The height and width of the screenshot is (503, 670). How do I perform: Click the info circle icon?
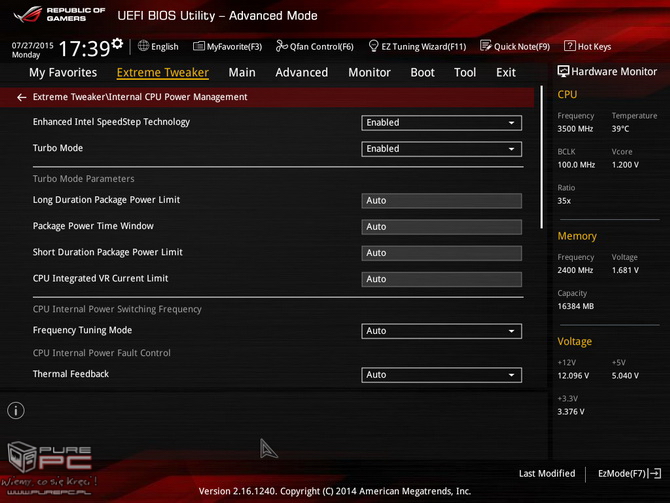[16, 411]
